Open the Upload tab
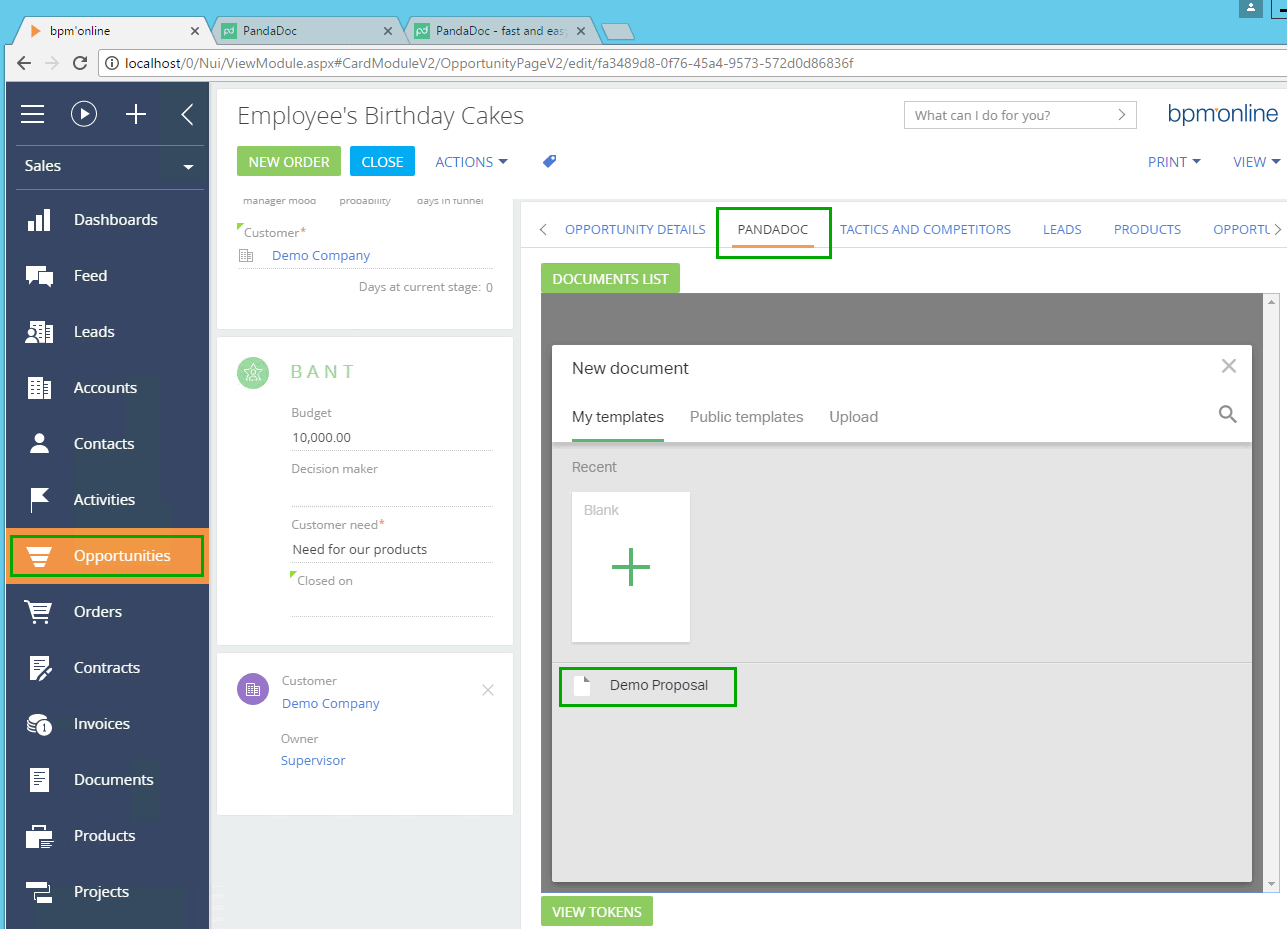Viewport: 1287px width, 929px height. [x=853, y=417]
